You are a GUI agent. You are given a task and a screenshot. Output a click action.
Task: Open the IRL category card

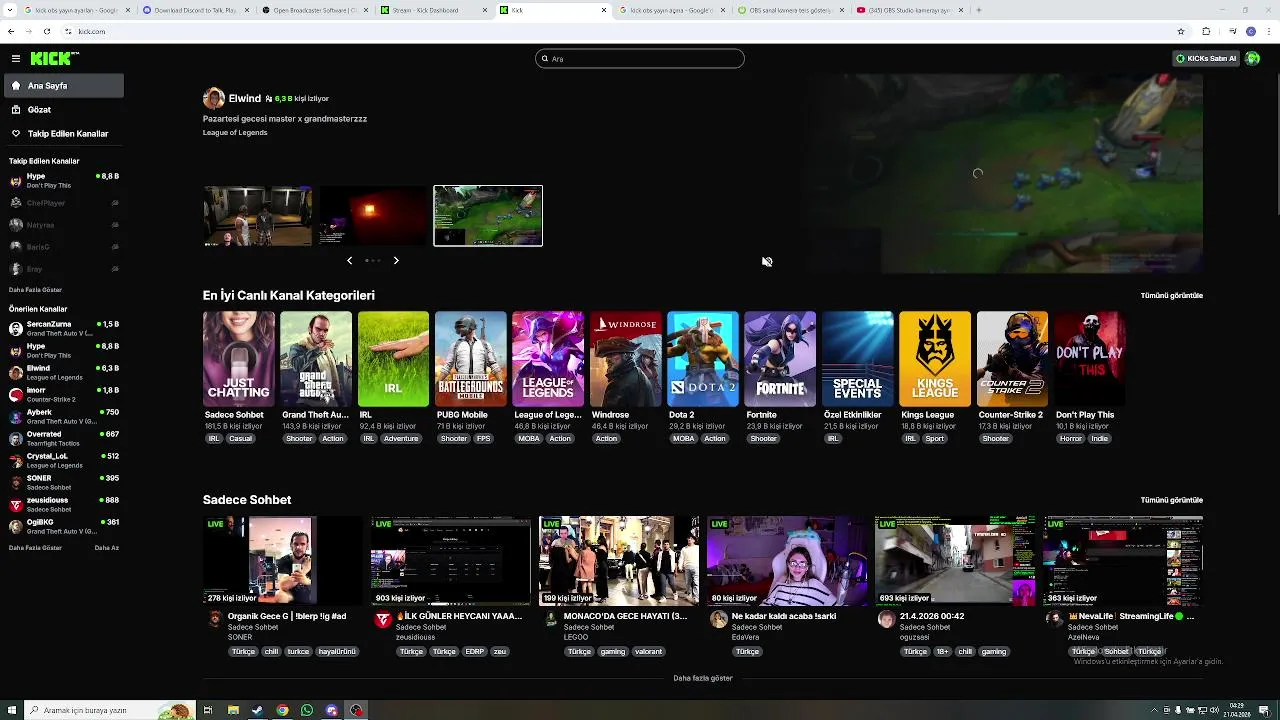click(393, 359)
